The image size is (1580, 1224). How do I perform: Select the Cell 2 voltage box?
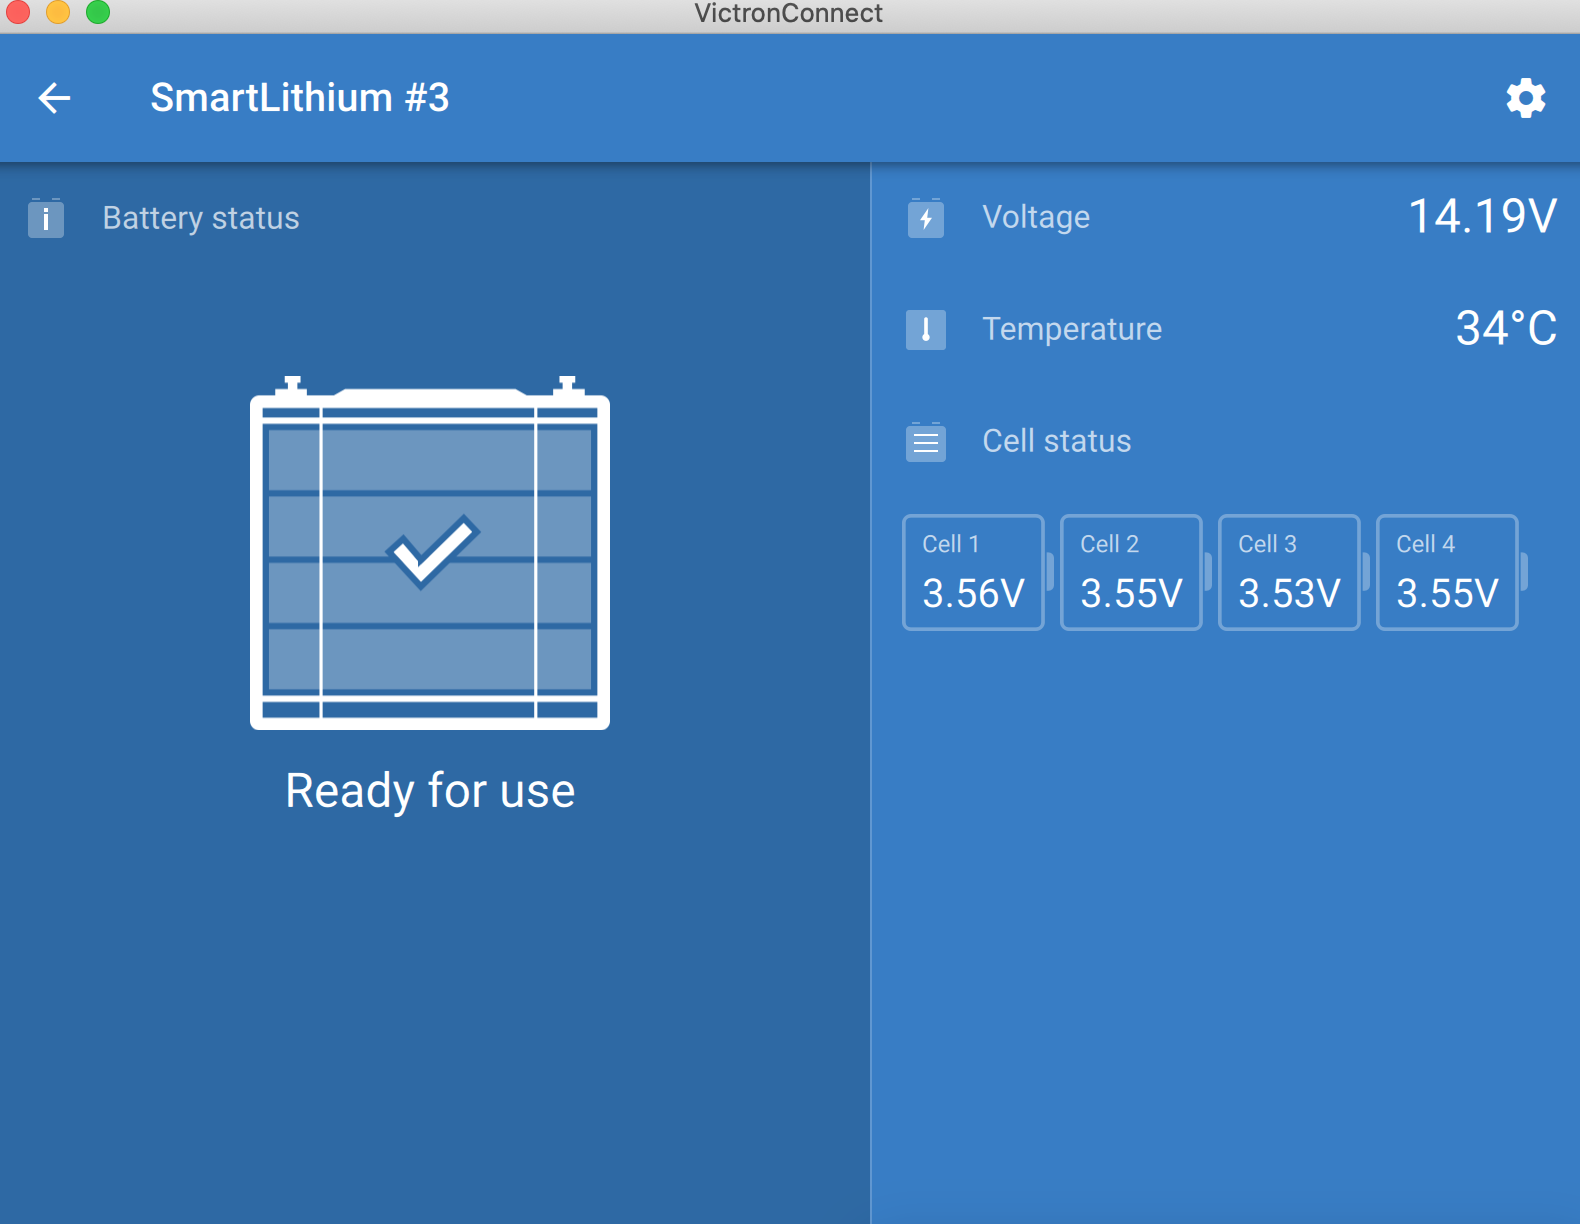pos(1131,572)
